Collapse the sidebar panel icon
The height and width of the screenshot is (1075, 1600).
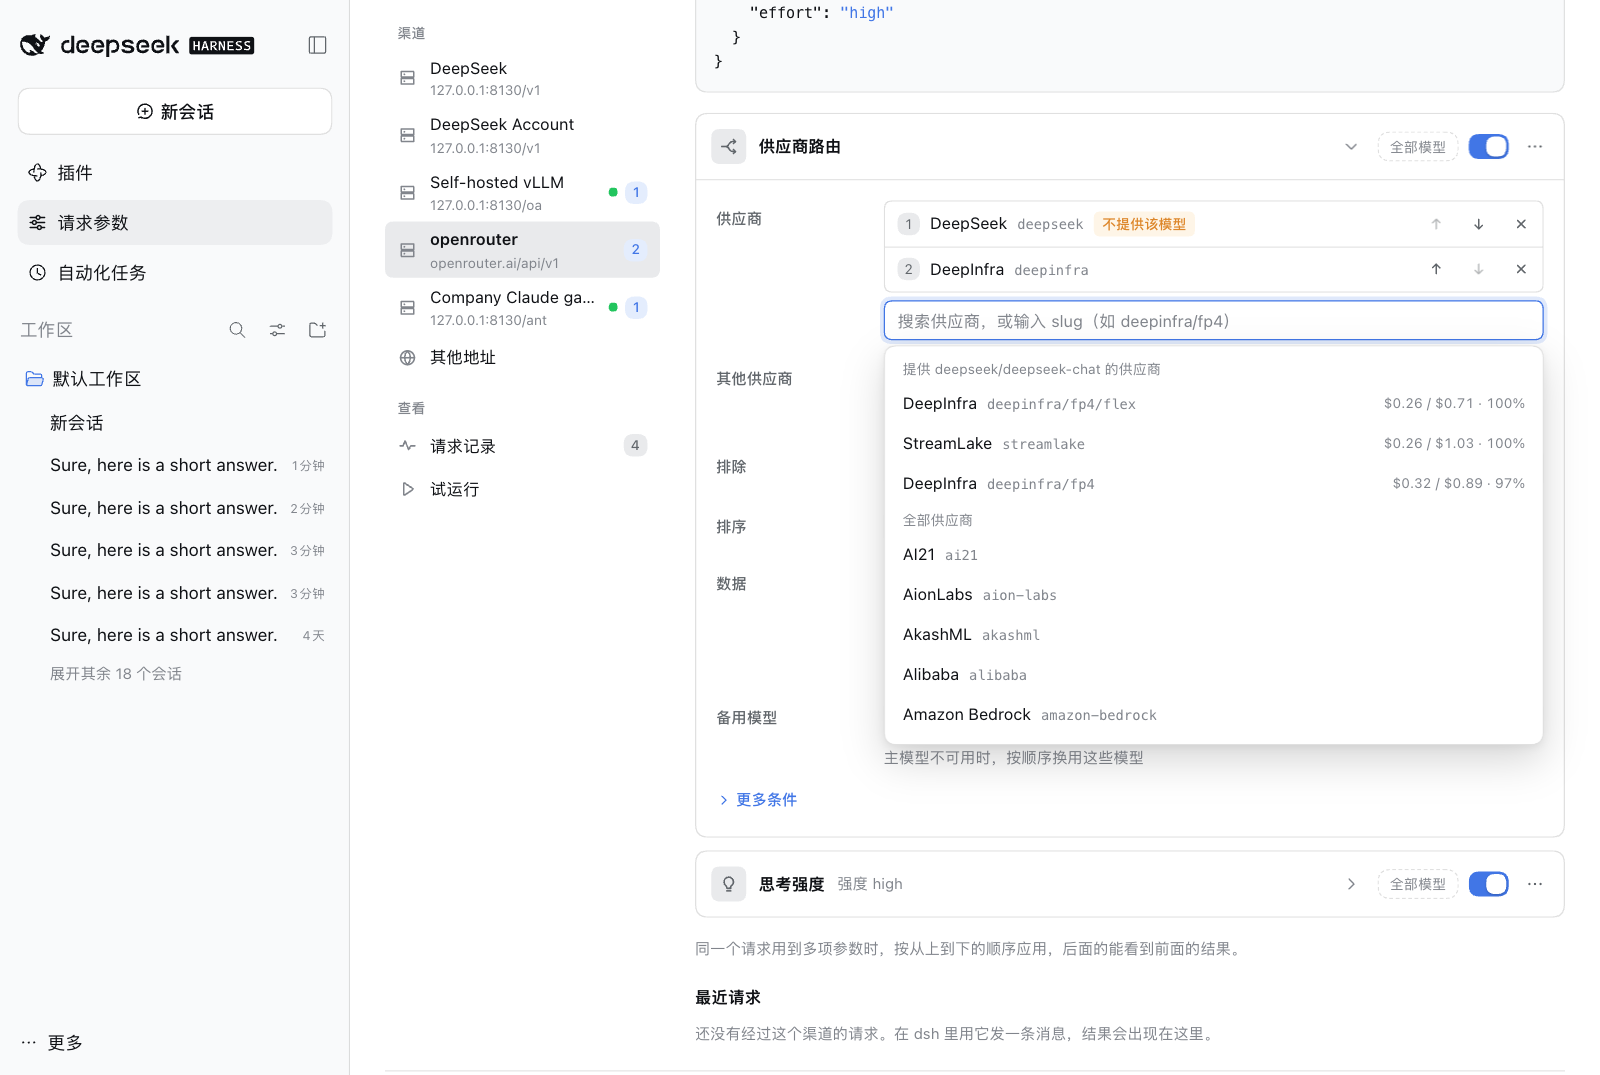[318, 45]
